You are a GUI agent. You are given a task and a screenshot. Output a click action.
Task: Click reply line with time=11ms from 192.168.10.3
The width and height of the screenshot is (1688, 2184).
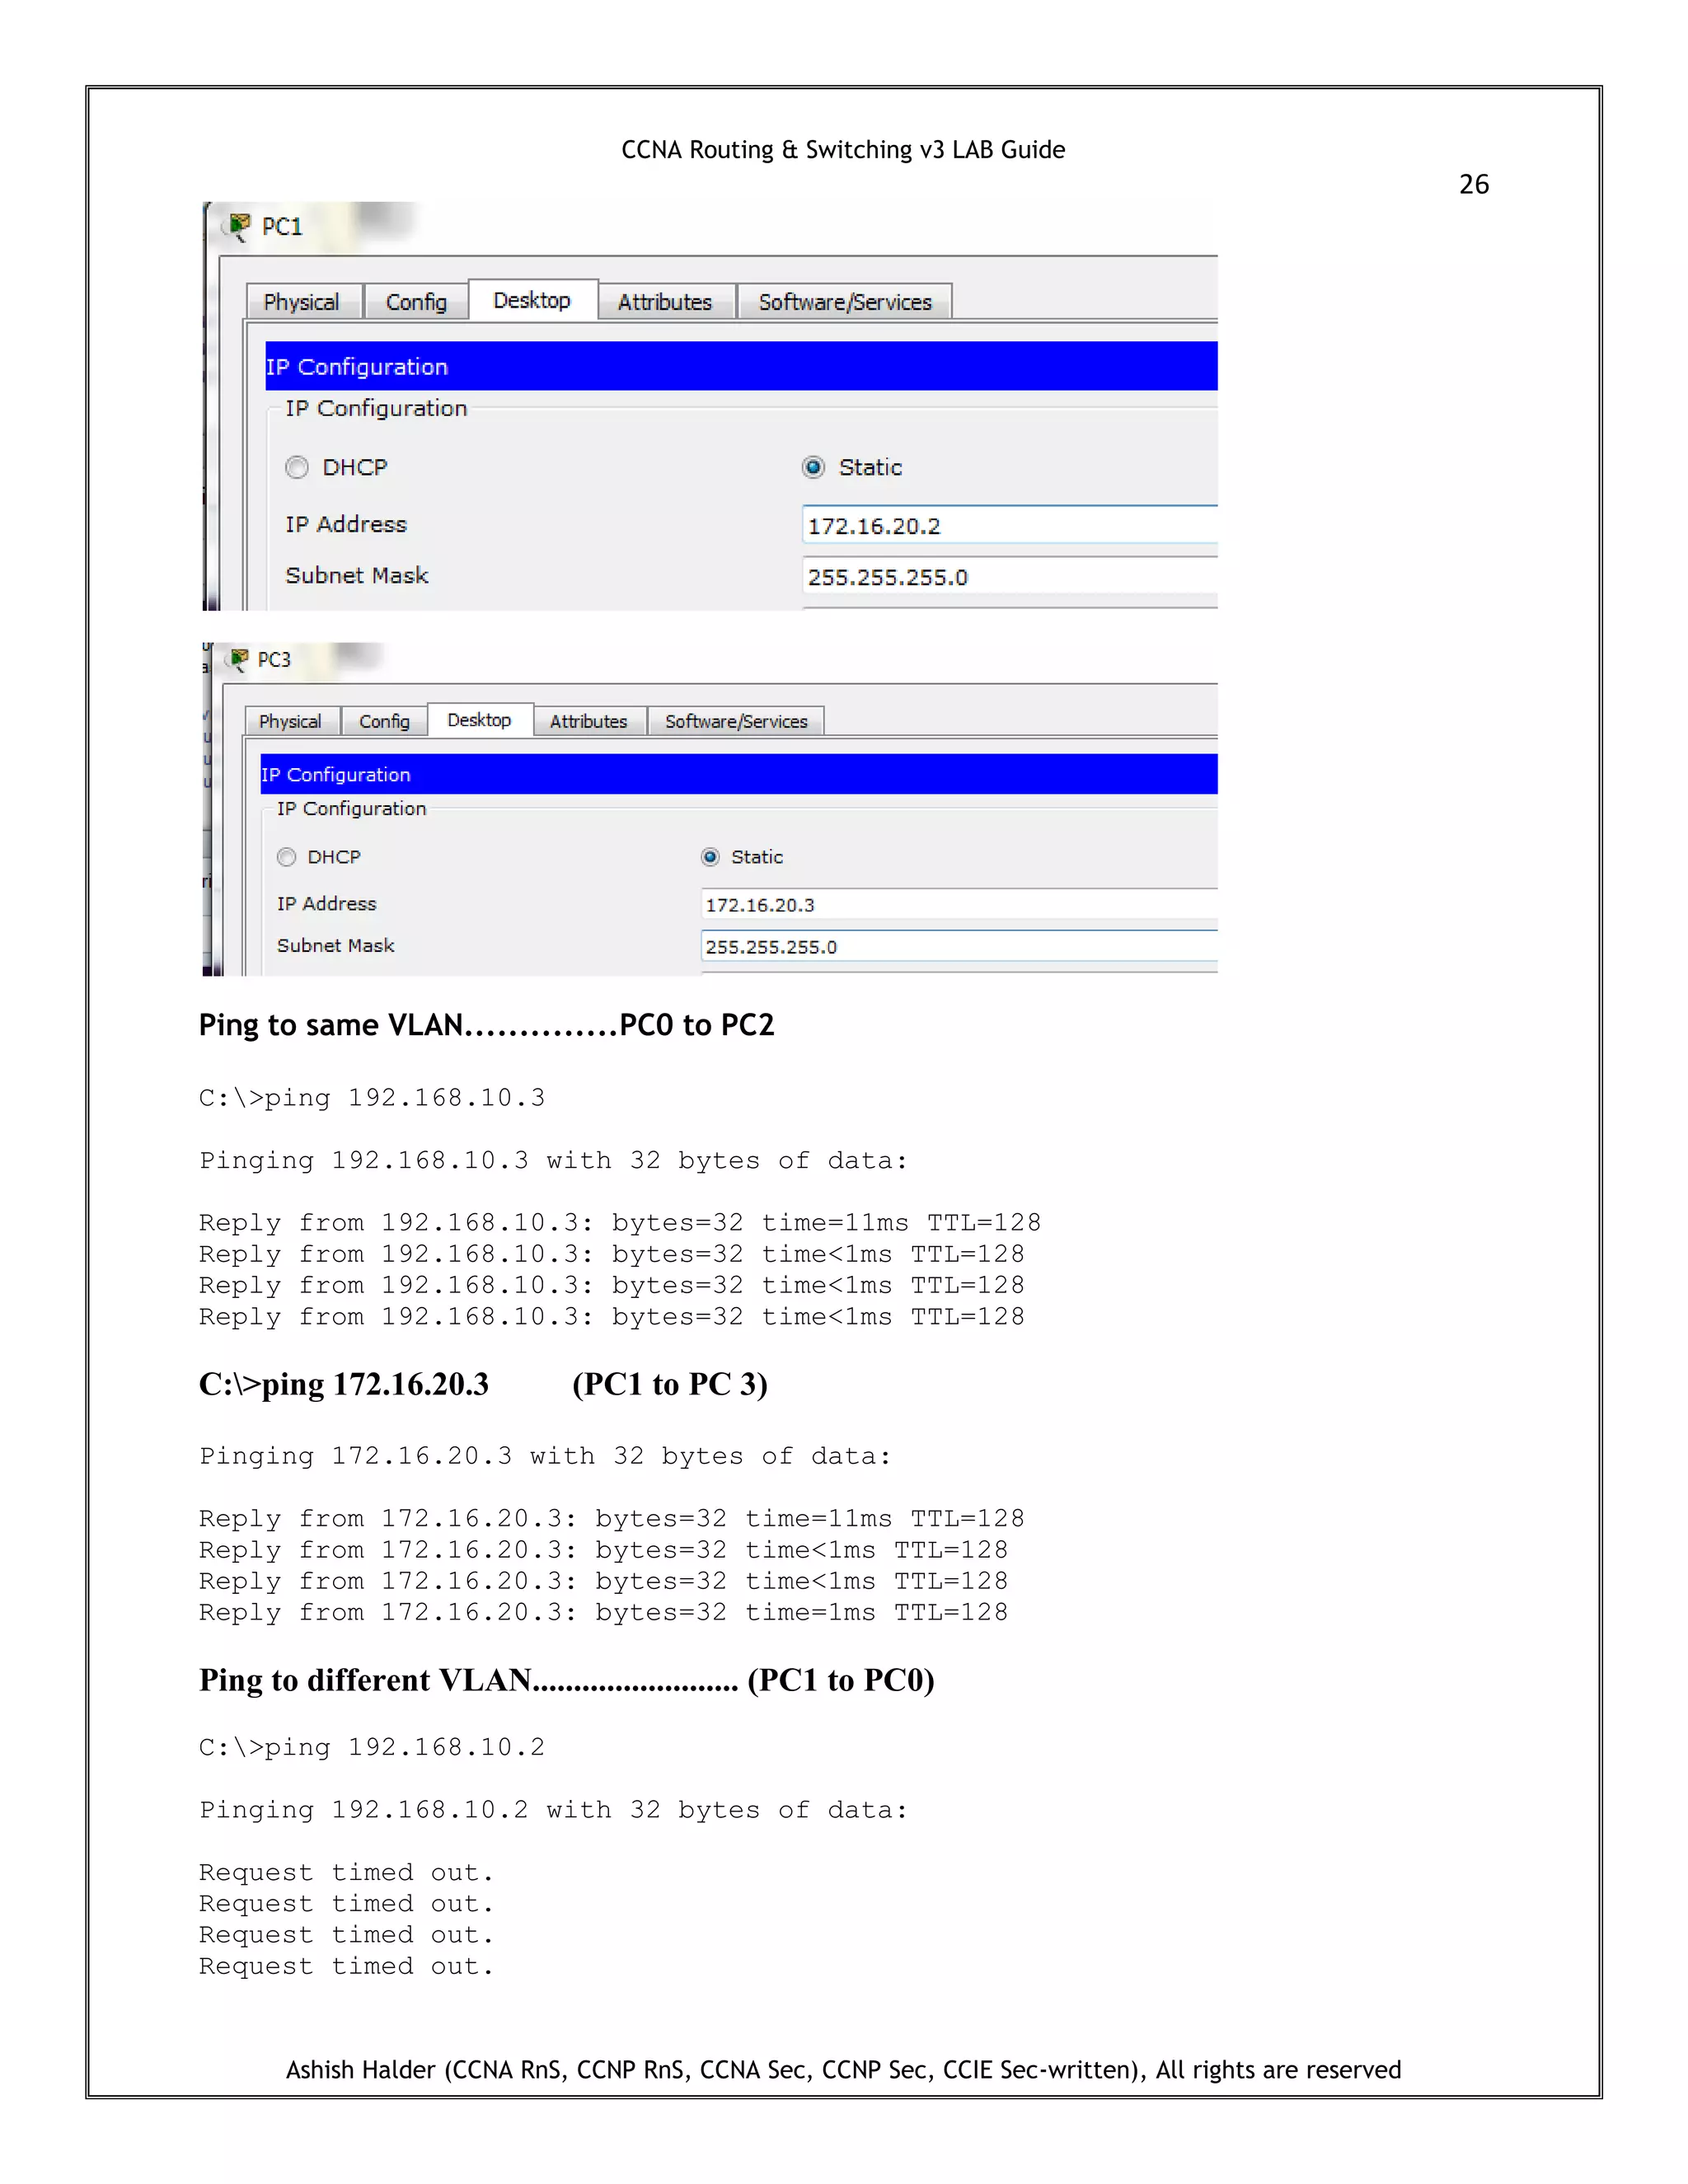coord(620,1223)
